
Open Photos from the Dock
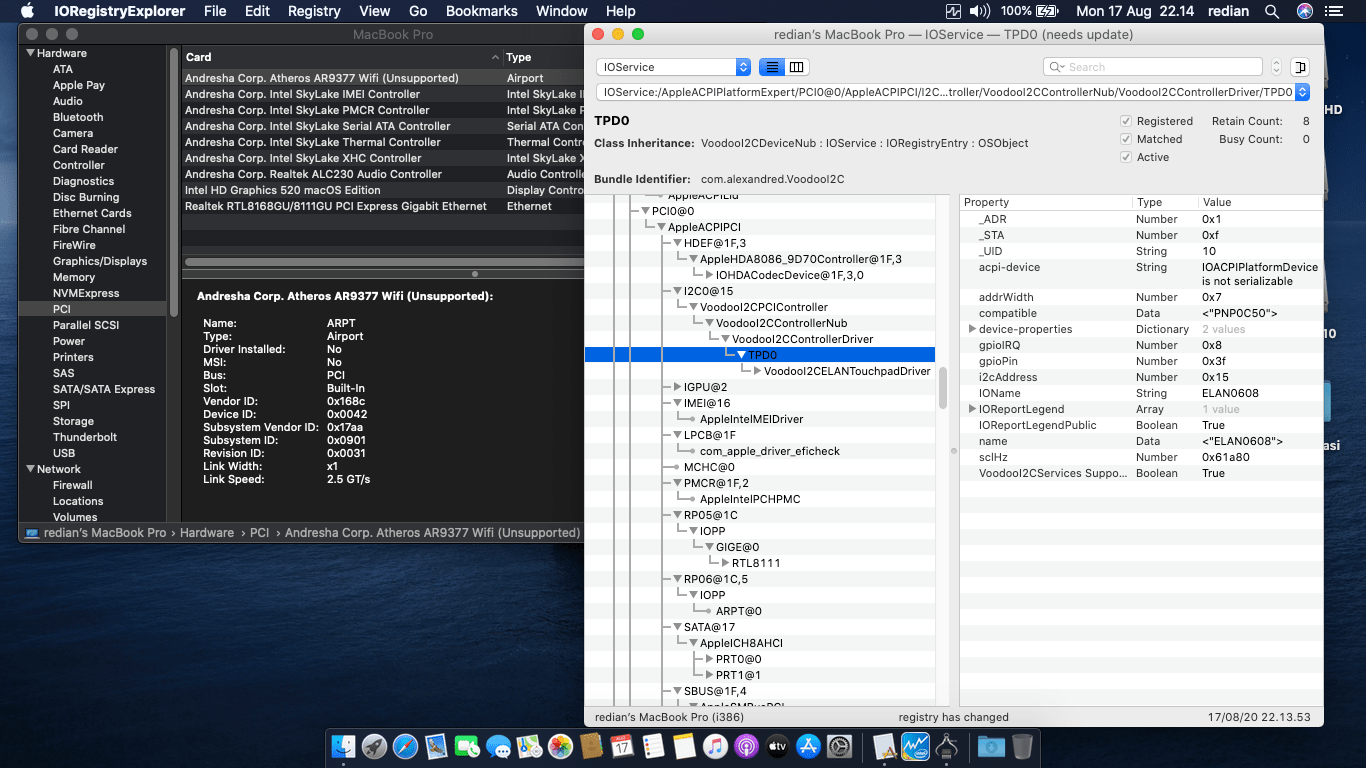coord(560,746)
